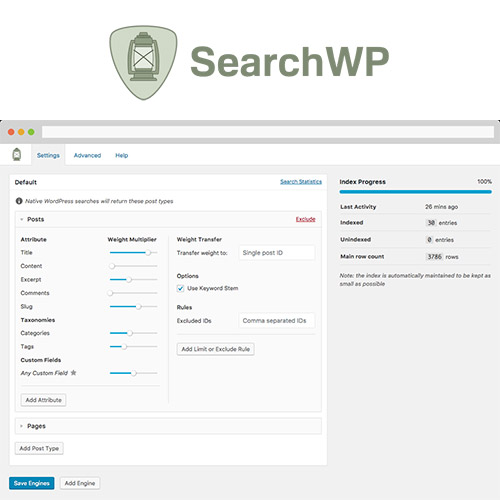This screenshot has width=500, height=500.
Task: Open the Search Statistics link
Action: click(x=301, y=182)
